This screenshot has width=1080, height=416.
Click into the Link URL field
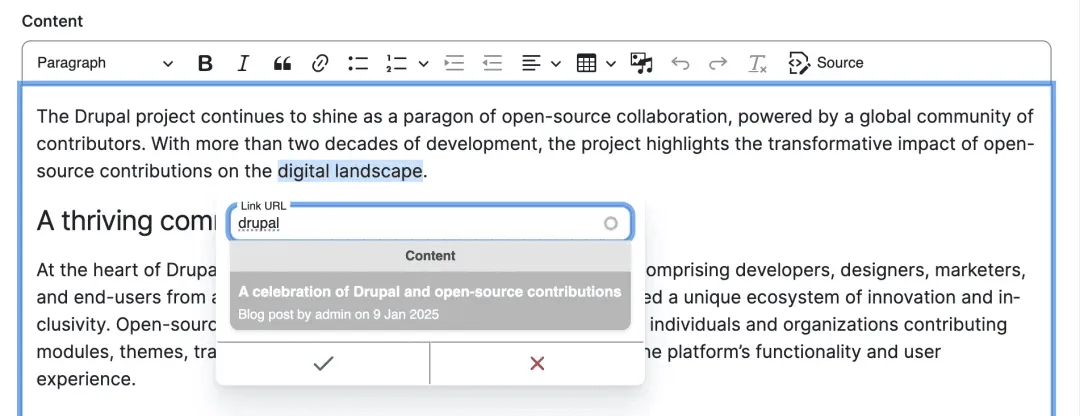[x=415, y=224]
